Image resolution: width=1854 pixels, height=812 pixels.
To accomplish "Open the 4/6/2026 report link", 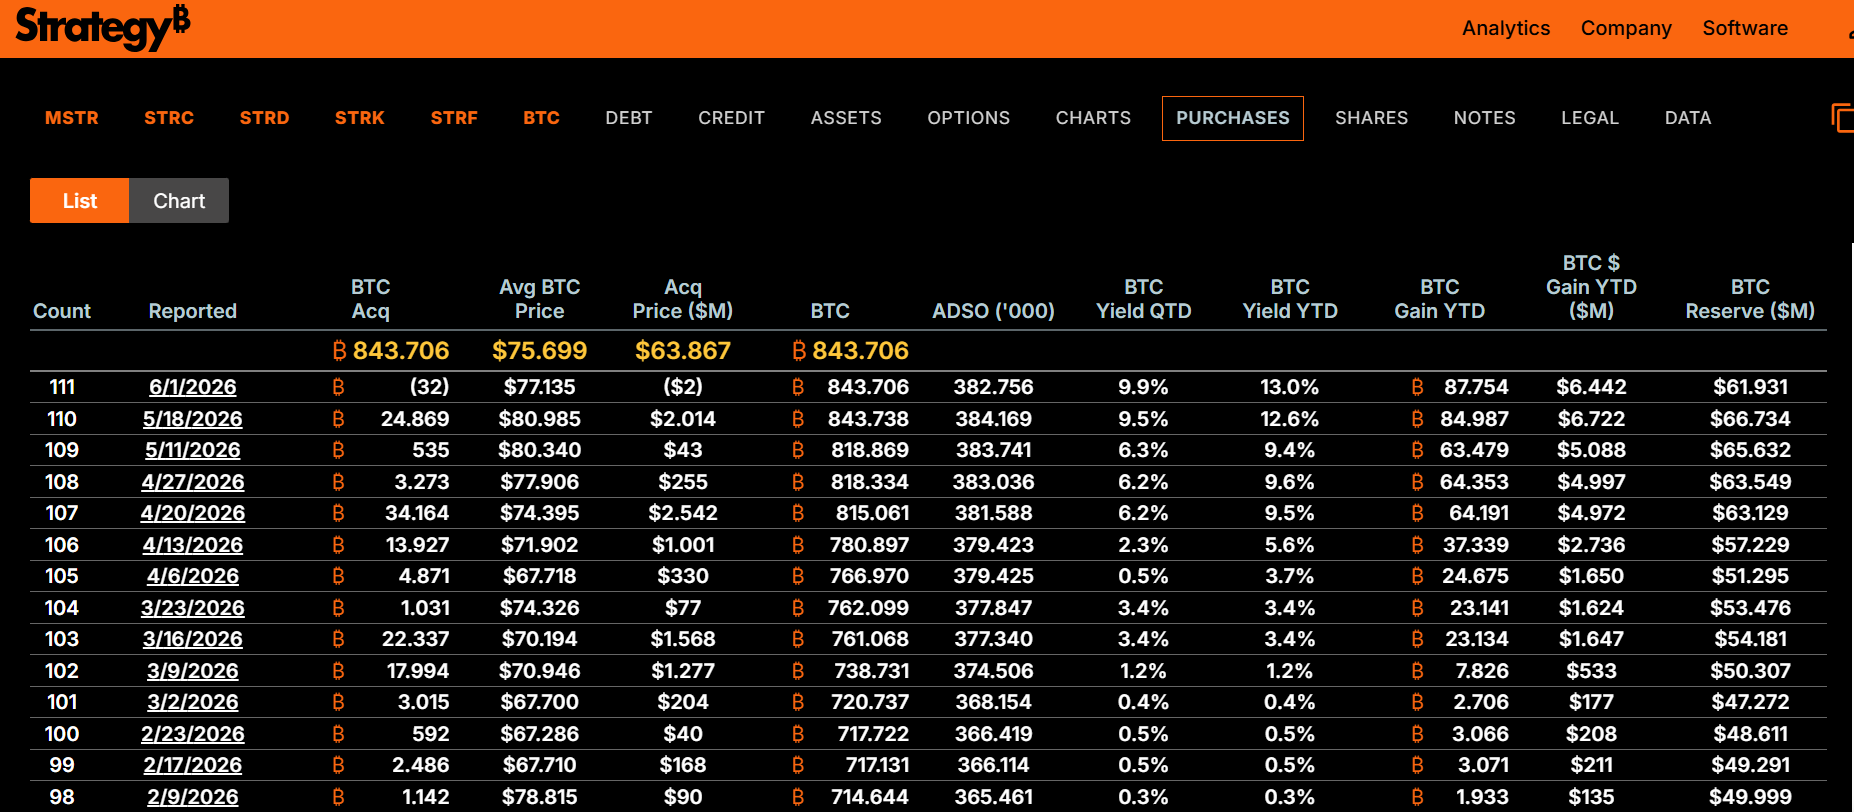I will [193, 576].
